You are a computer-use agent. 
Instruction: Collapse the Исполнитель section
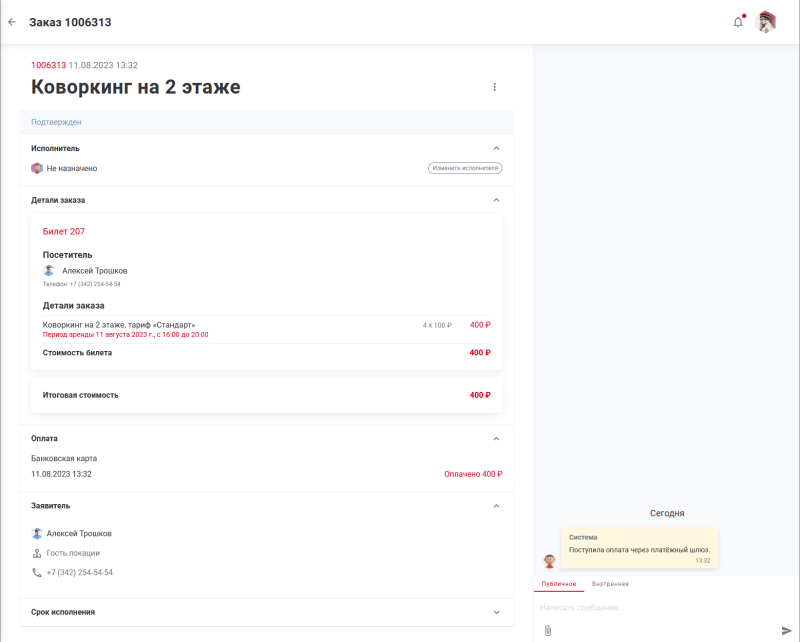tap(494, 148)
